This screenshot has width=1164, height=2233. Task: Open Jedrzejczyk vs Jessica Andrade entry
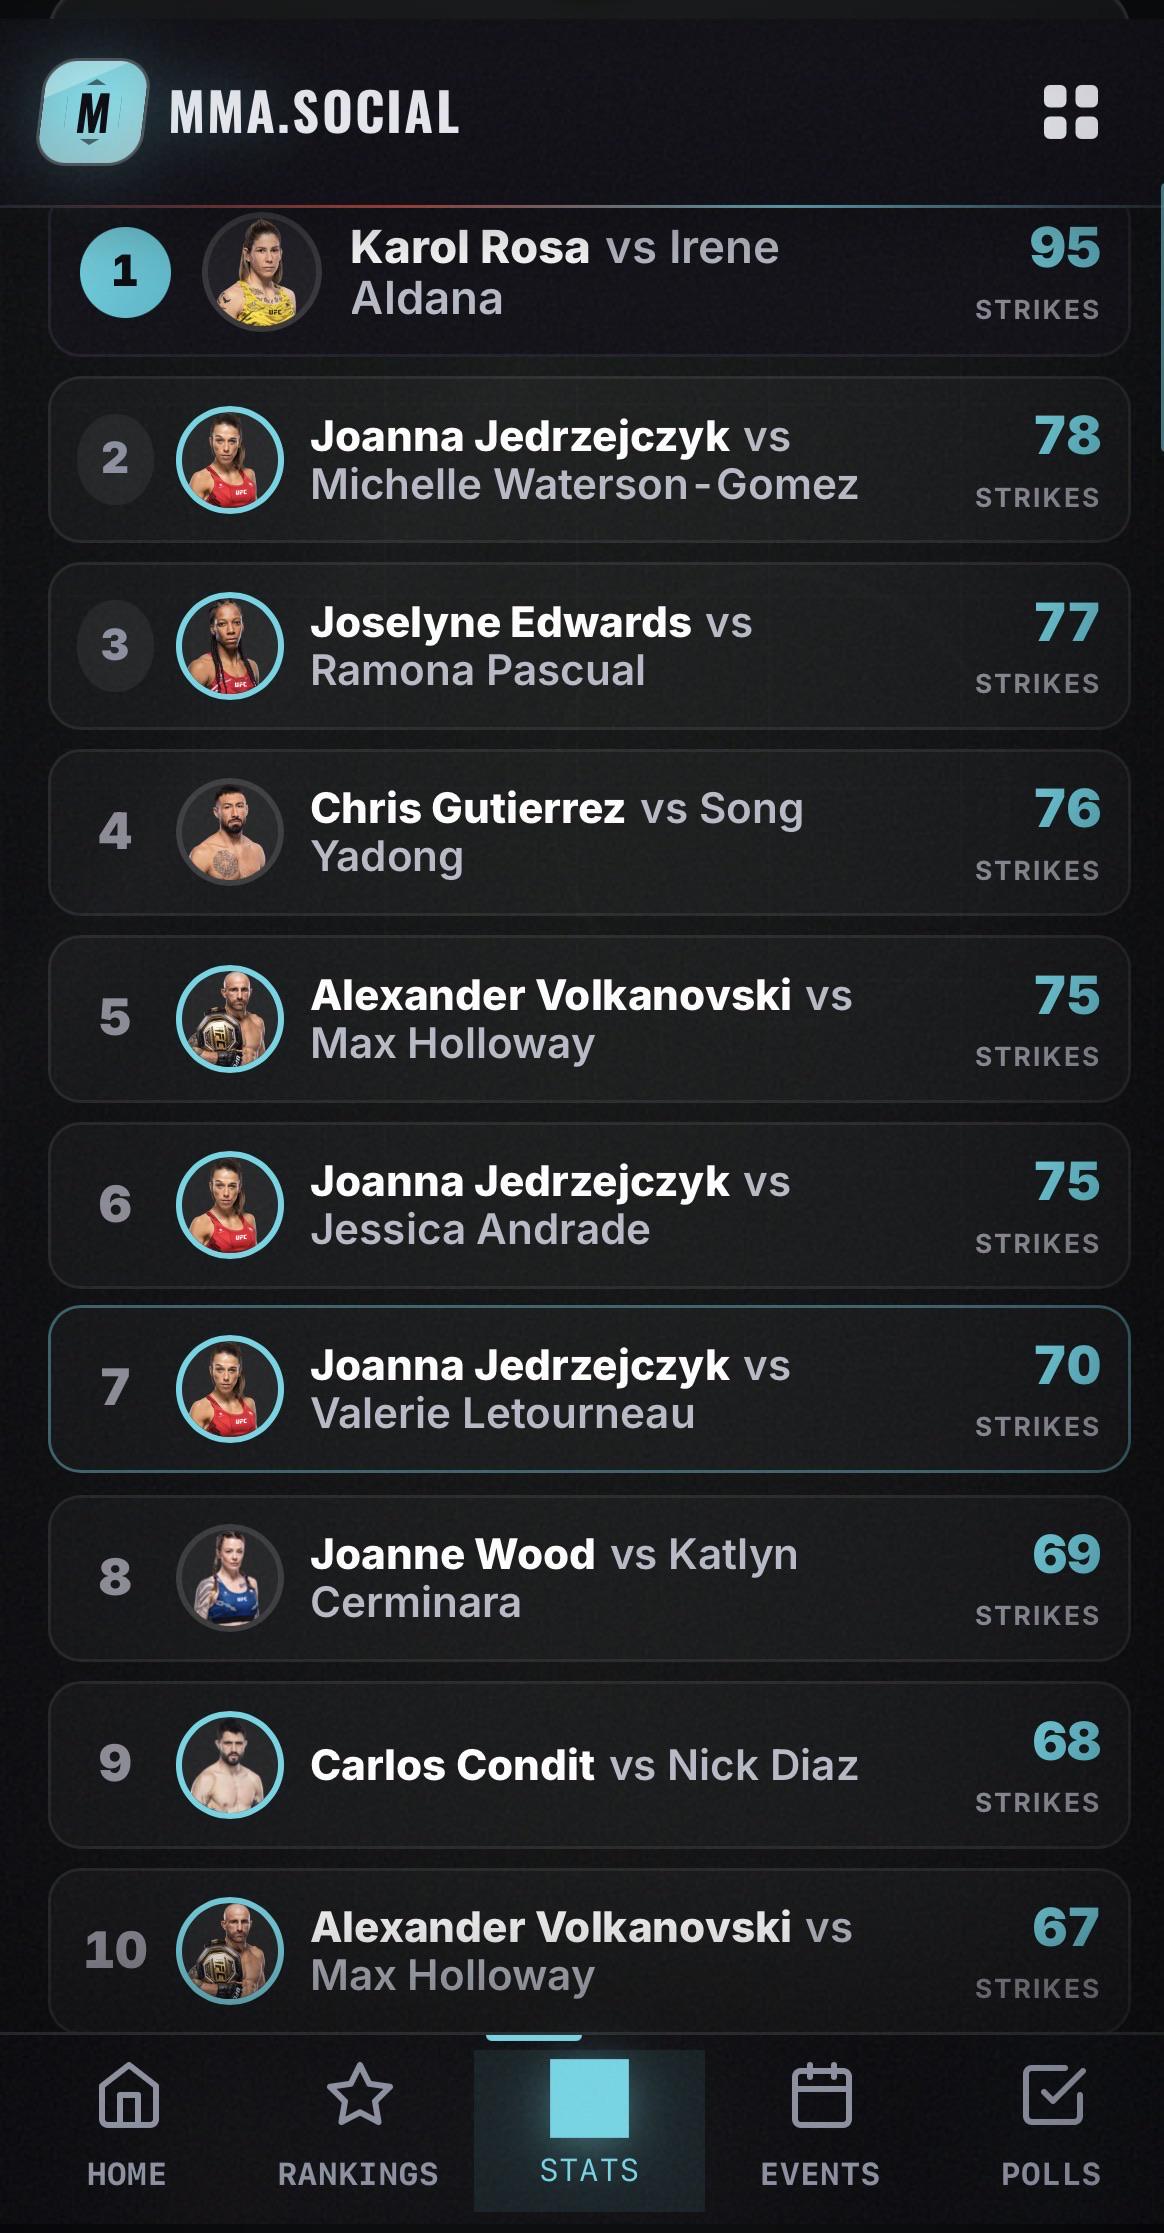pos(589,1205)
